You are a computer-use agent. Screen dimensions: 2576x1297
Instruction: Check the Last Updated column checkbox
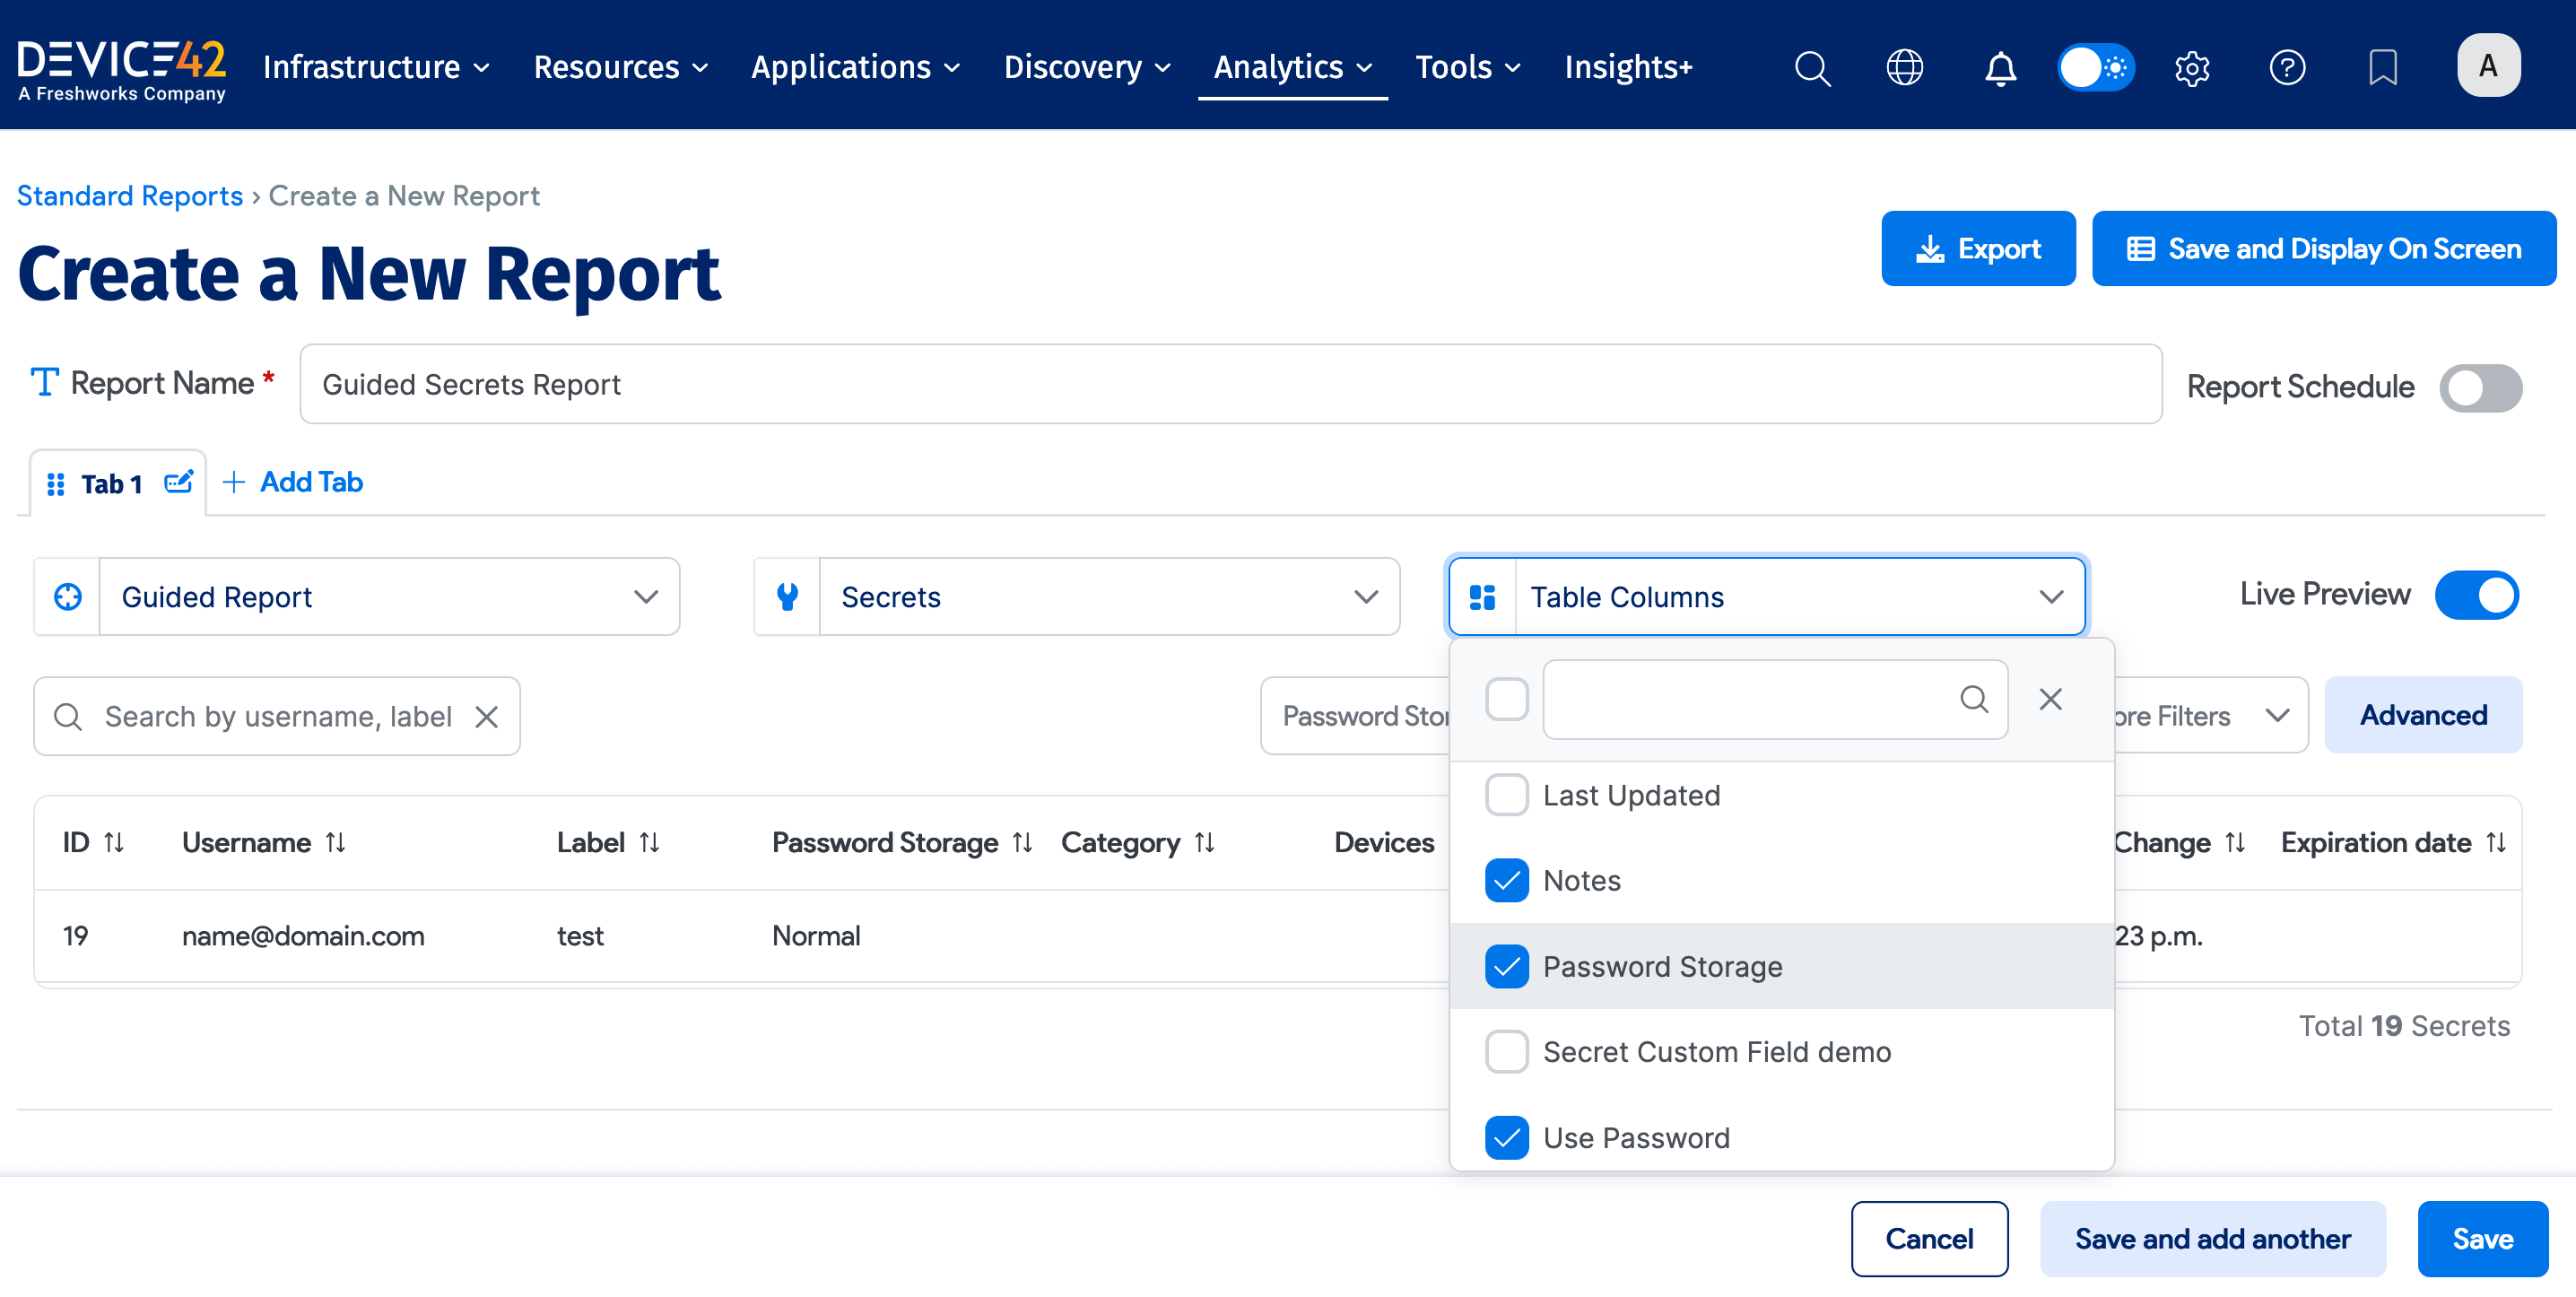tap(1506, 795)
